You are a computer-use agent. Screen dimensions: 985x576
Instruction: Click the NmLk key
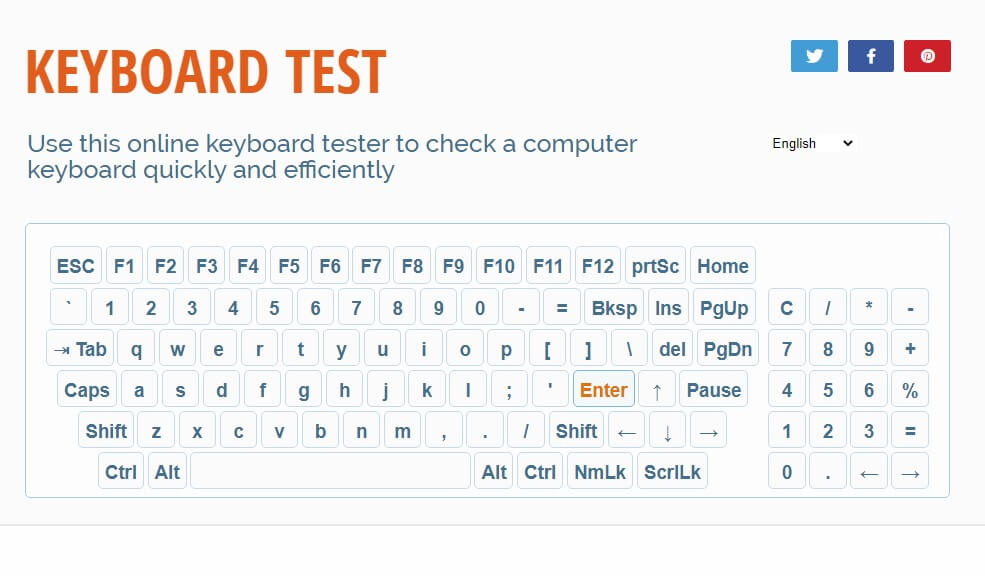coord(600,472)
